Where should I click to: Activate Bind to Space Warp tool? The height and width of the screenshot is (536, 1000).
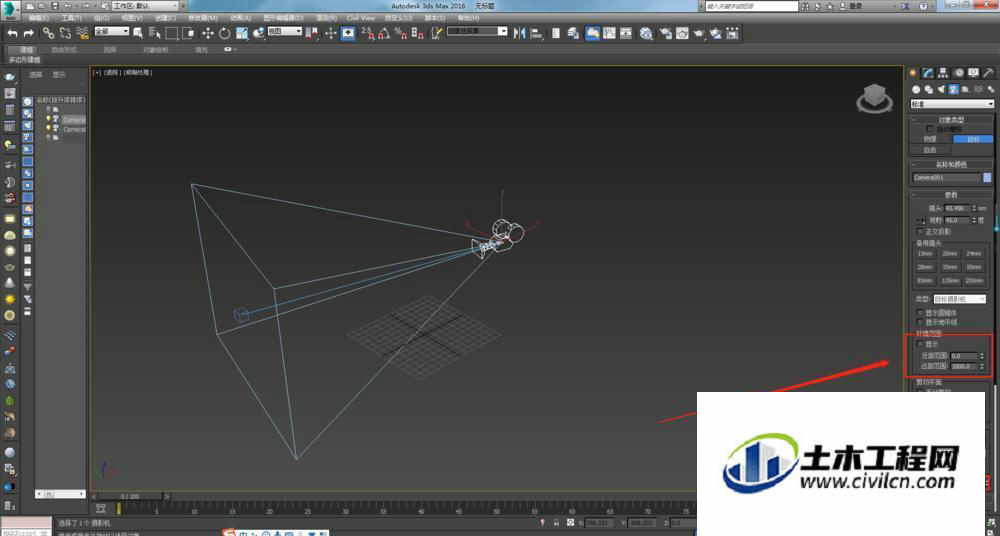tap(82, 33)
